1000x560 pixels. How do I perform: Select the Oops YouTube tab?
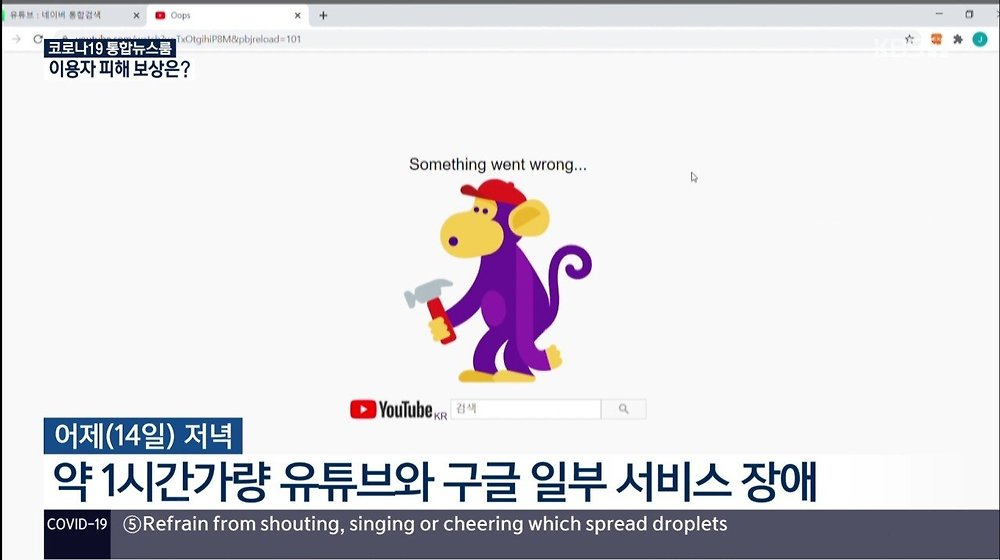coord(227,15)
